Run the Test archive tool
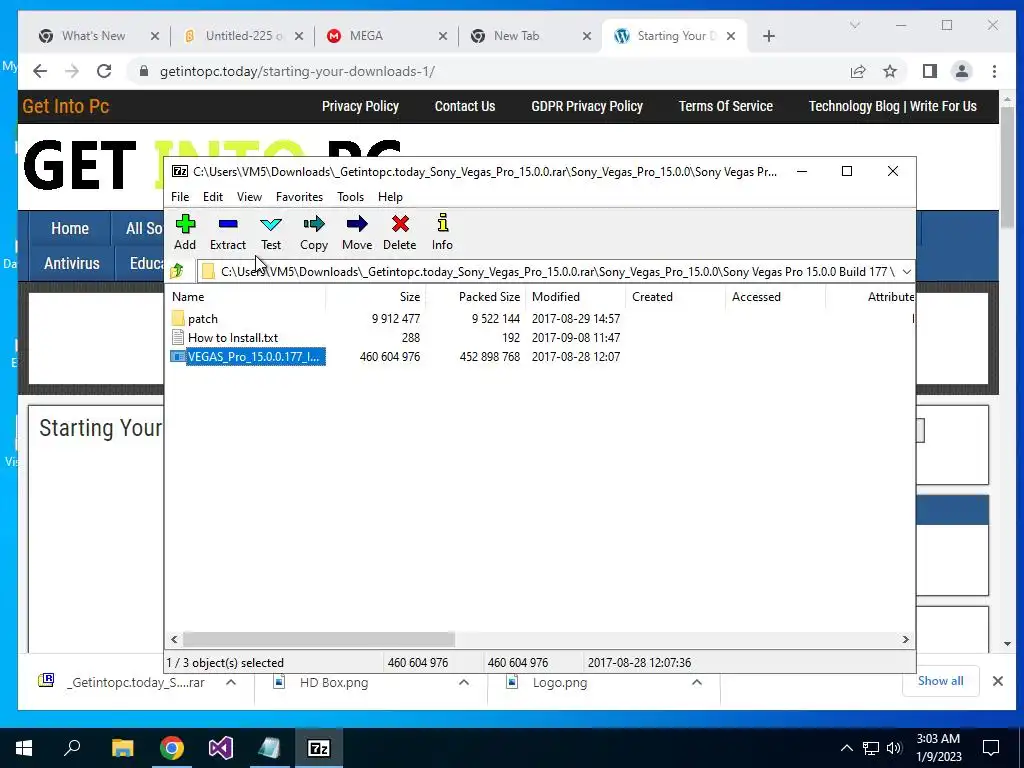 pyautogui.click(x=271, y=232)
